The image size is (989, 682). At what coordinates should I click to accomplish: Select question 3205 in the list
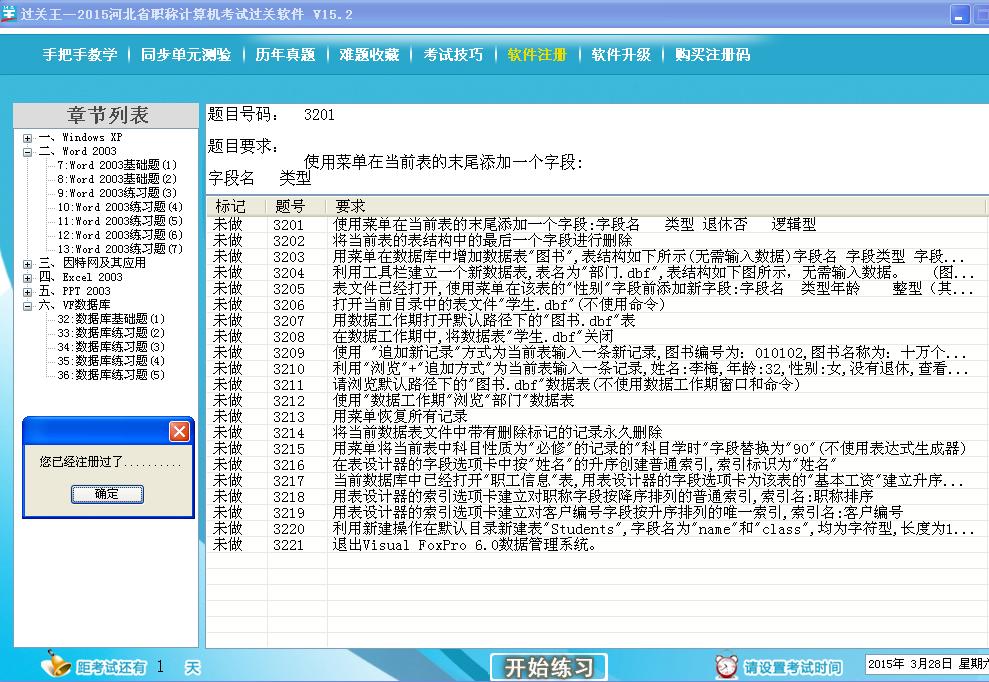[288, 289]
